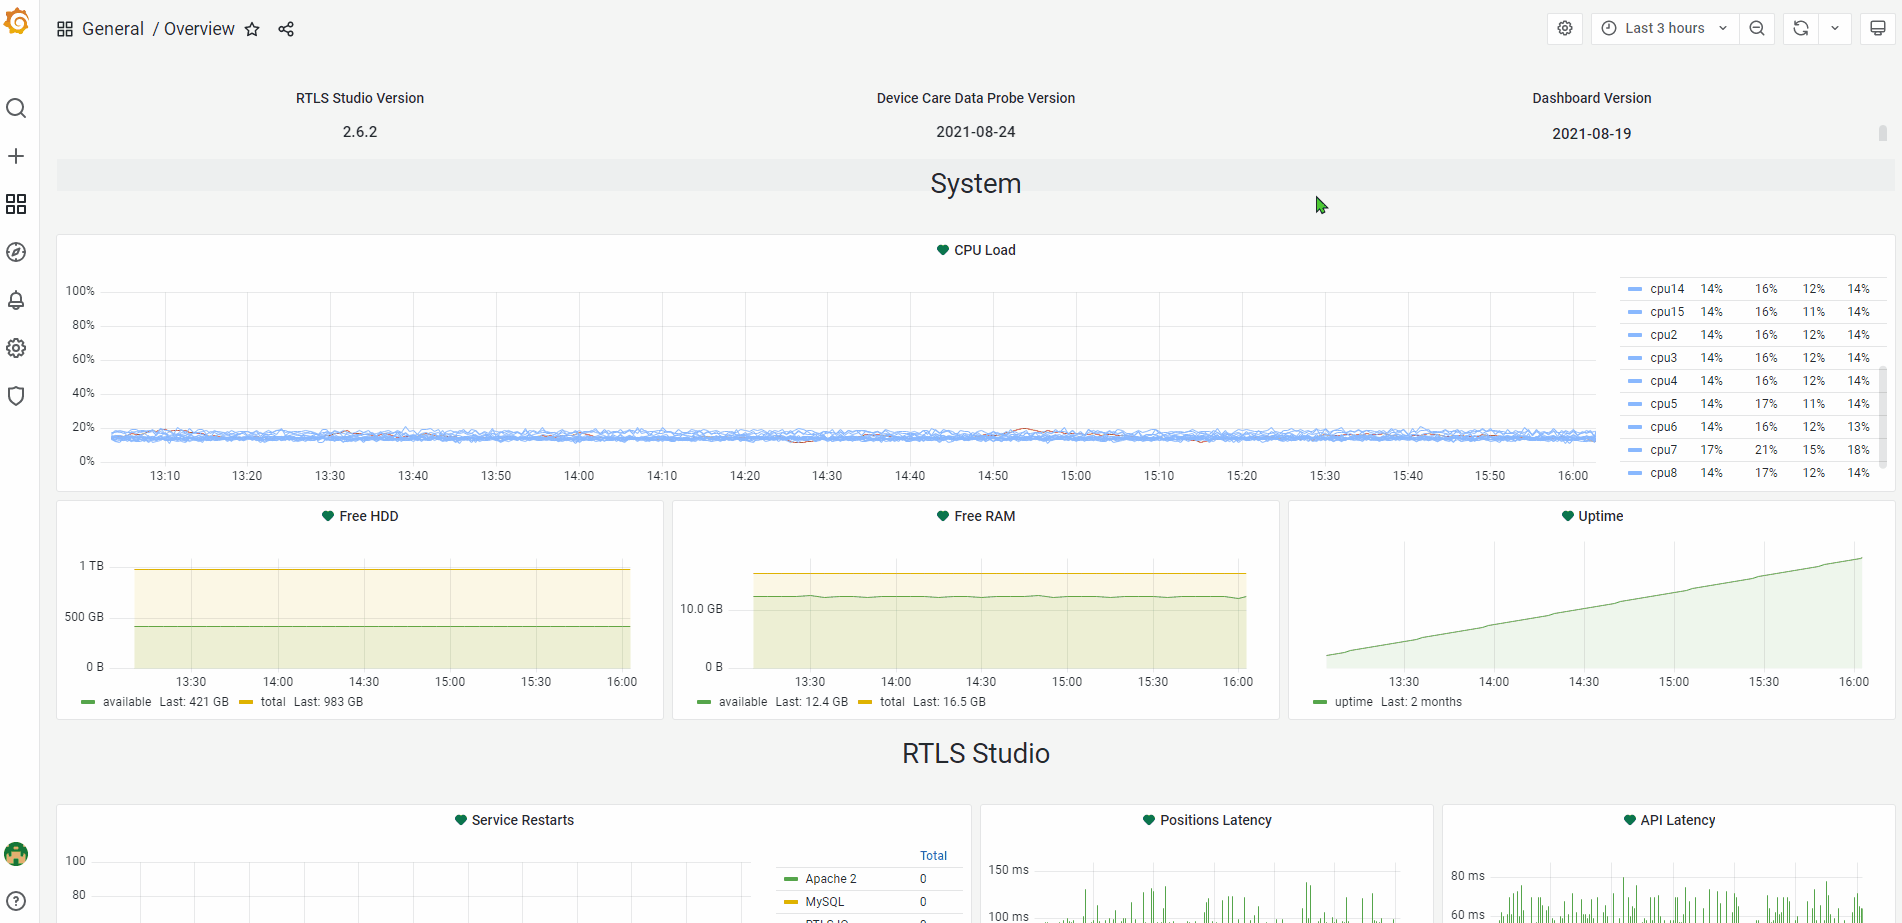
Task: Toggle cpu3 series in legend
Action: tap(1663, 358)
